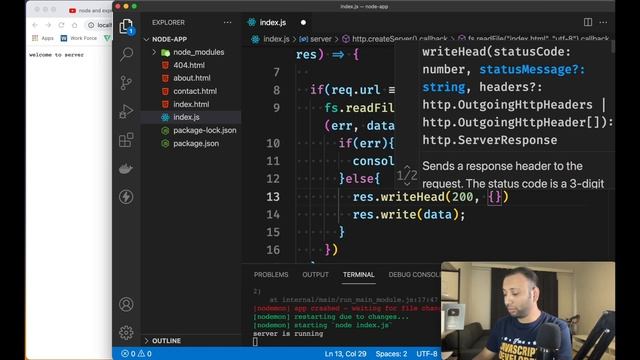Switch to the index.js editor tab
This screenshot has height=360, width=640.
tap(273, 22)
